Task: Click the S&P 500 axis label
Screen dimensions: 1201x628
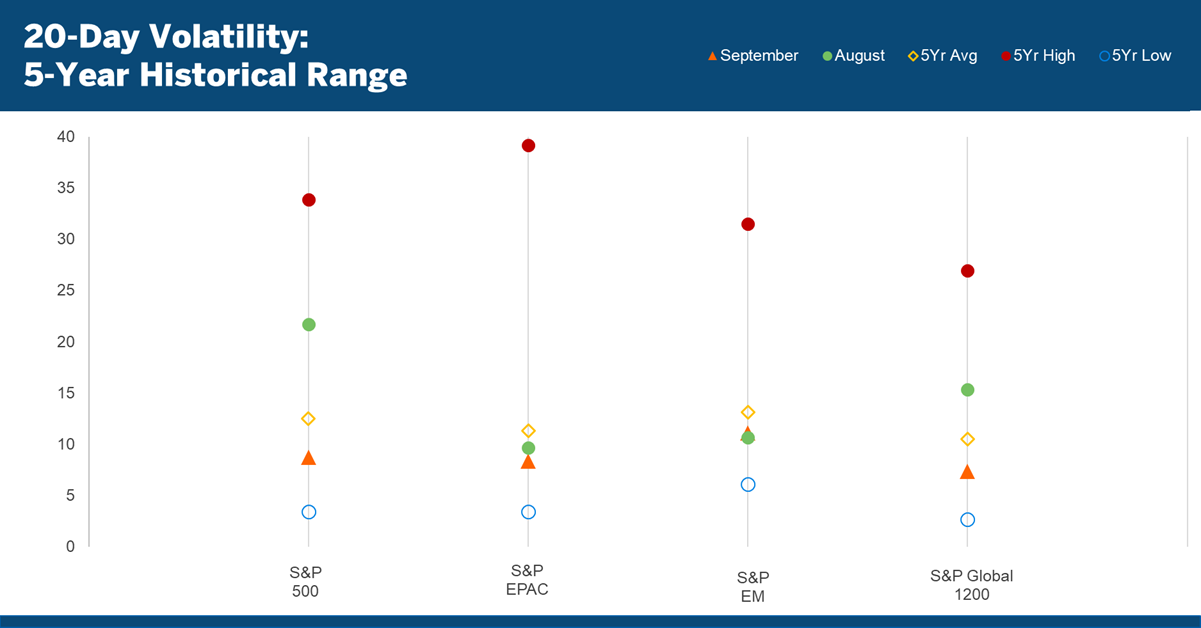Action: pyautogui.click(x=305, y=582)
